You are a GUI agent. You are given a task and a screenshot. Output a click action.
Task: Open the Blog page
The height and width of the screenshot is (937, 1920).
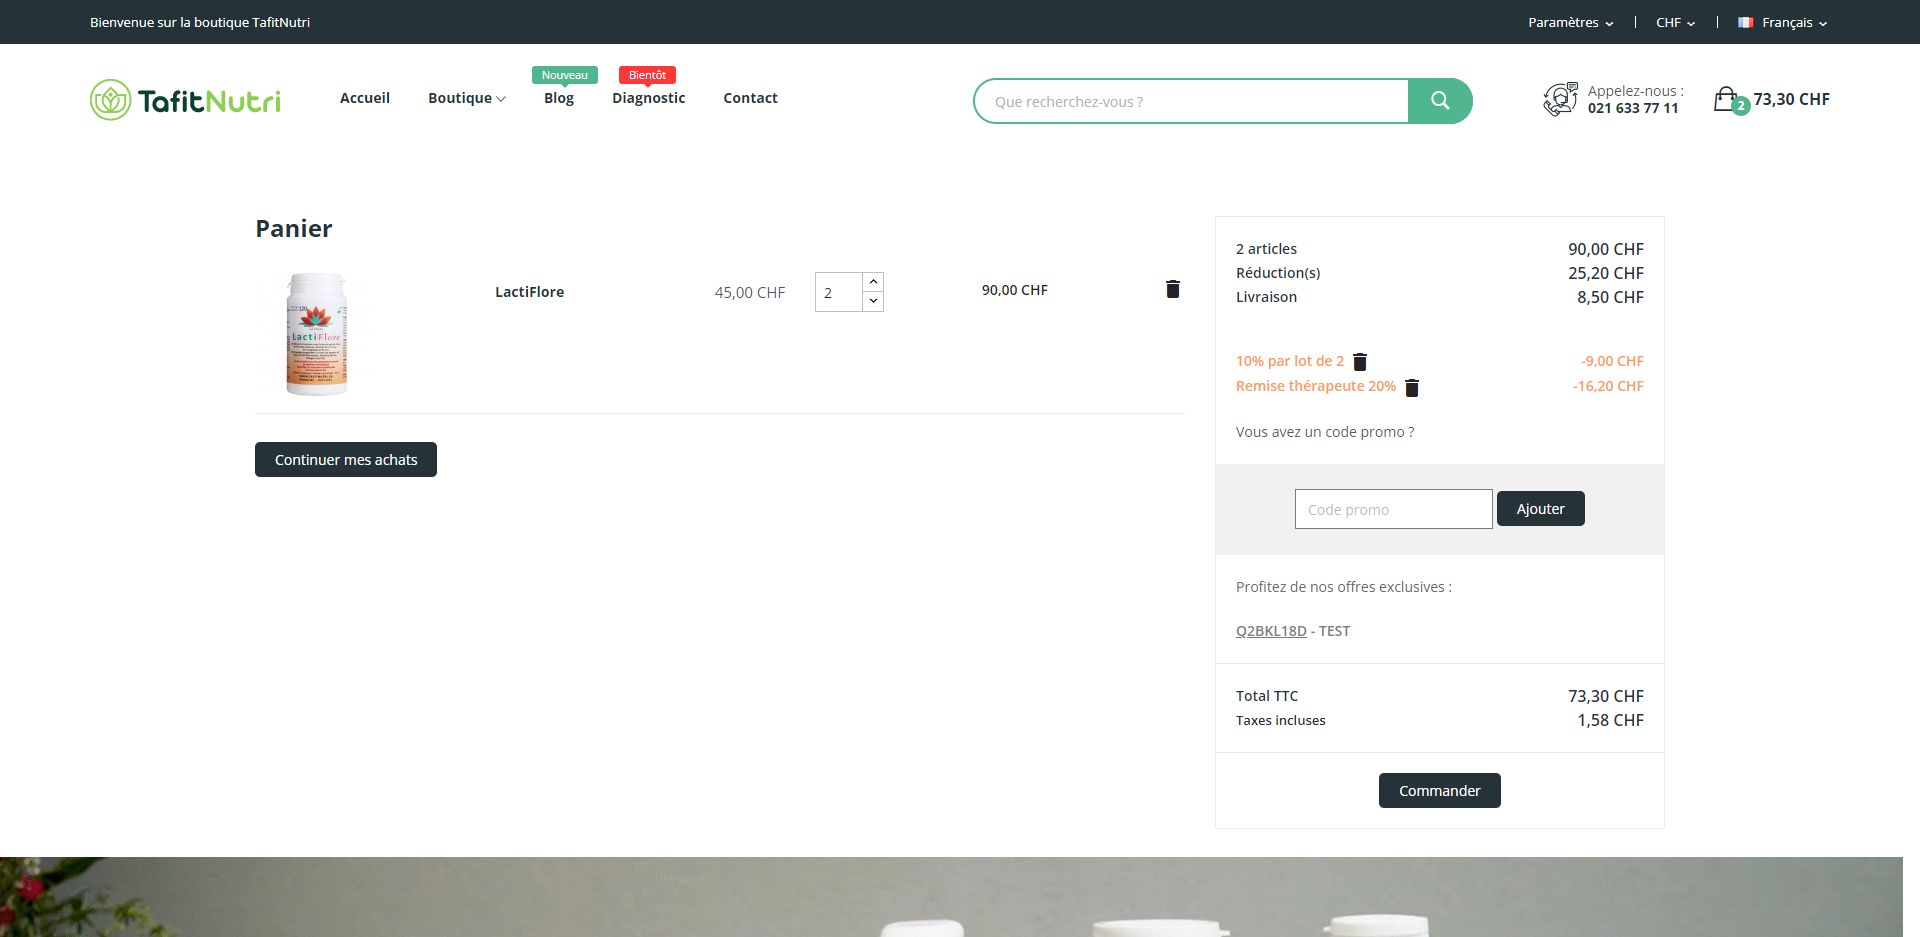coord(559,98)
